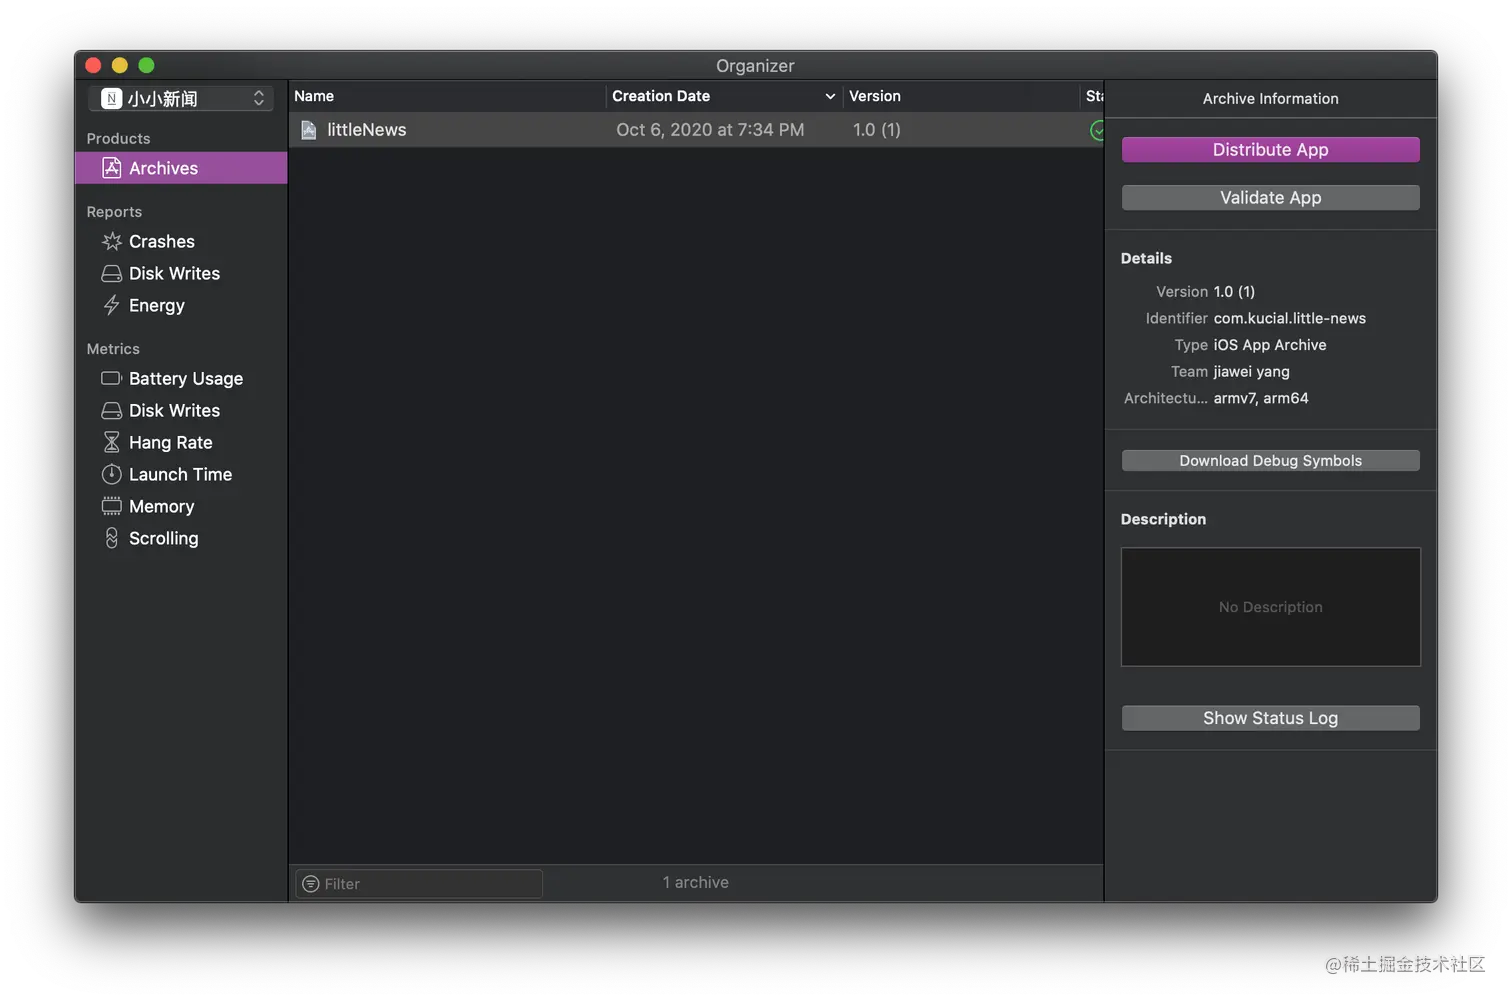The image size is (1512, 1001).
Task: Click Download Debug Symbols button
Action: (x=1270, y=461)
